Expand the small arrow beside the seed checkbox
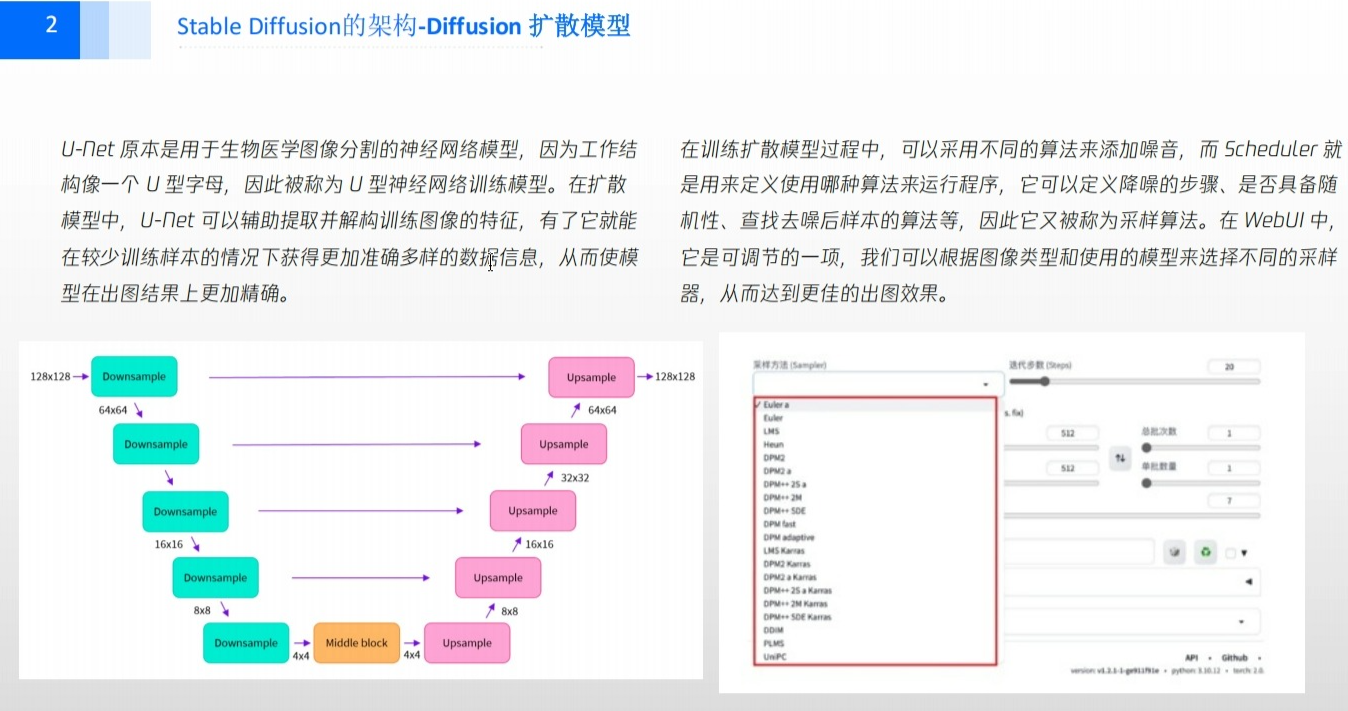The width and height of the screenshot is (1348, 711). click(x=1243, y=553)
